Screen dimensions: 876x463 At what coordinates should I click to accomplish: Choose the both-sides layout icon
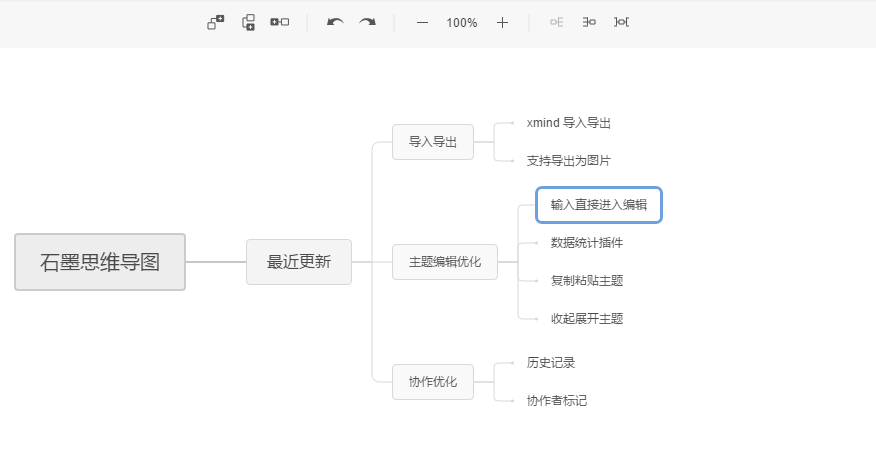[621, 22]
